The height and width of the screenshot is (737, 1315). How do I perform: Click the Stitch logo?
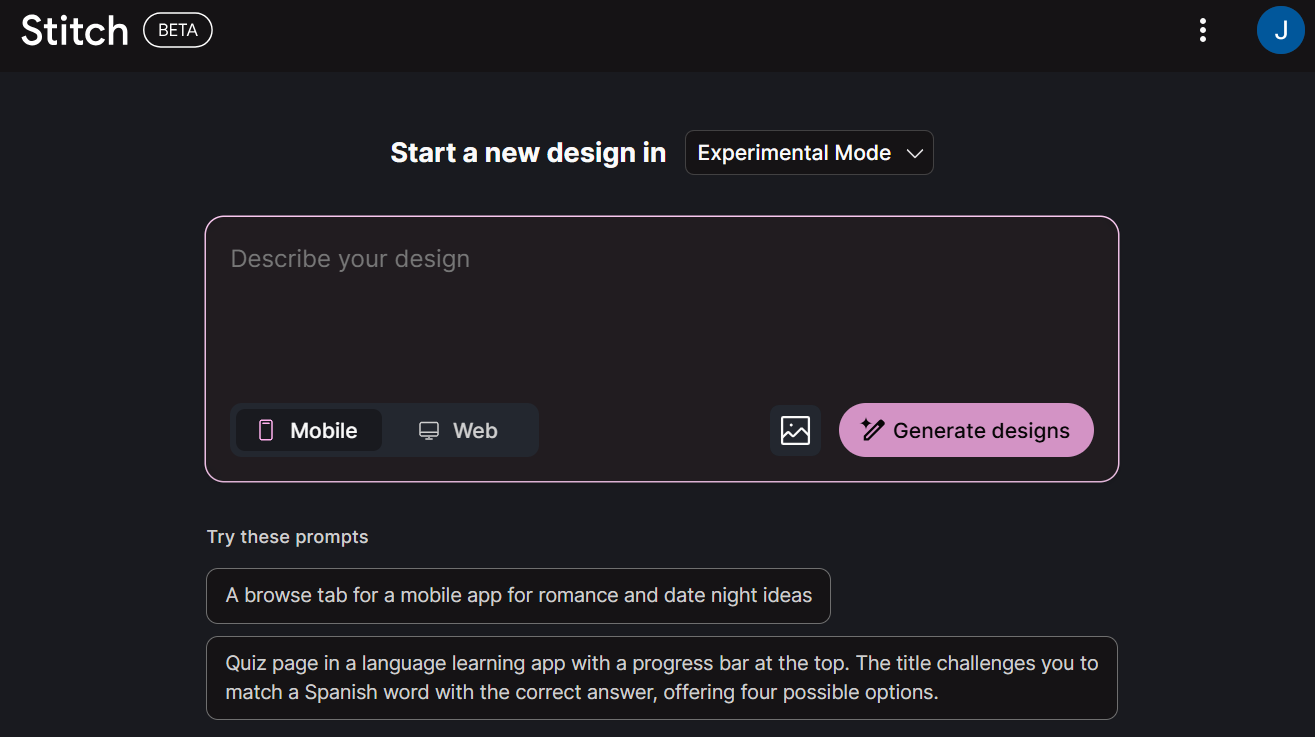tap(75, 30)
